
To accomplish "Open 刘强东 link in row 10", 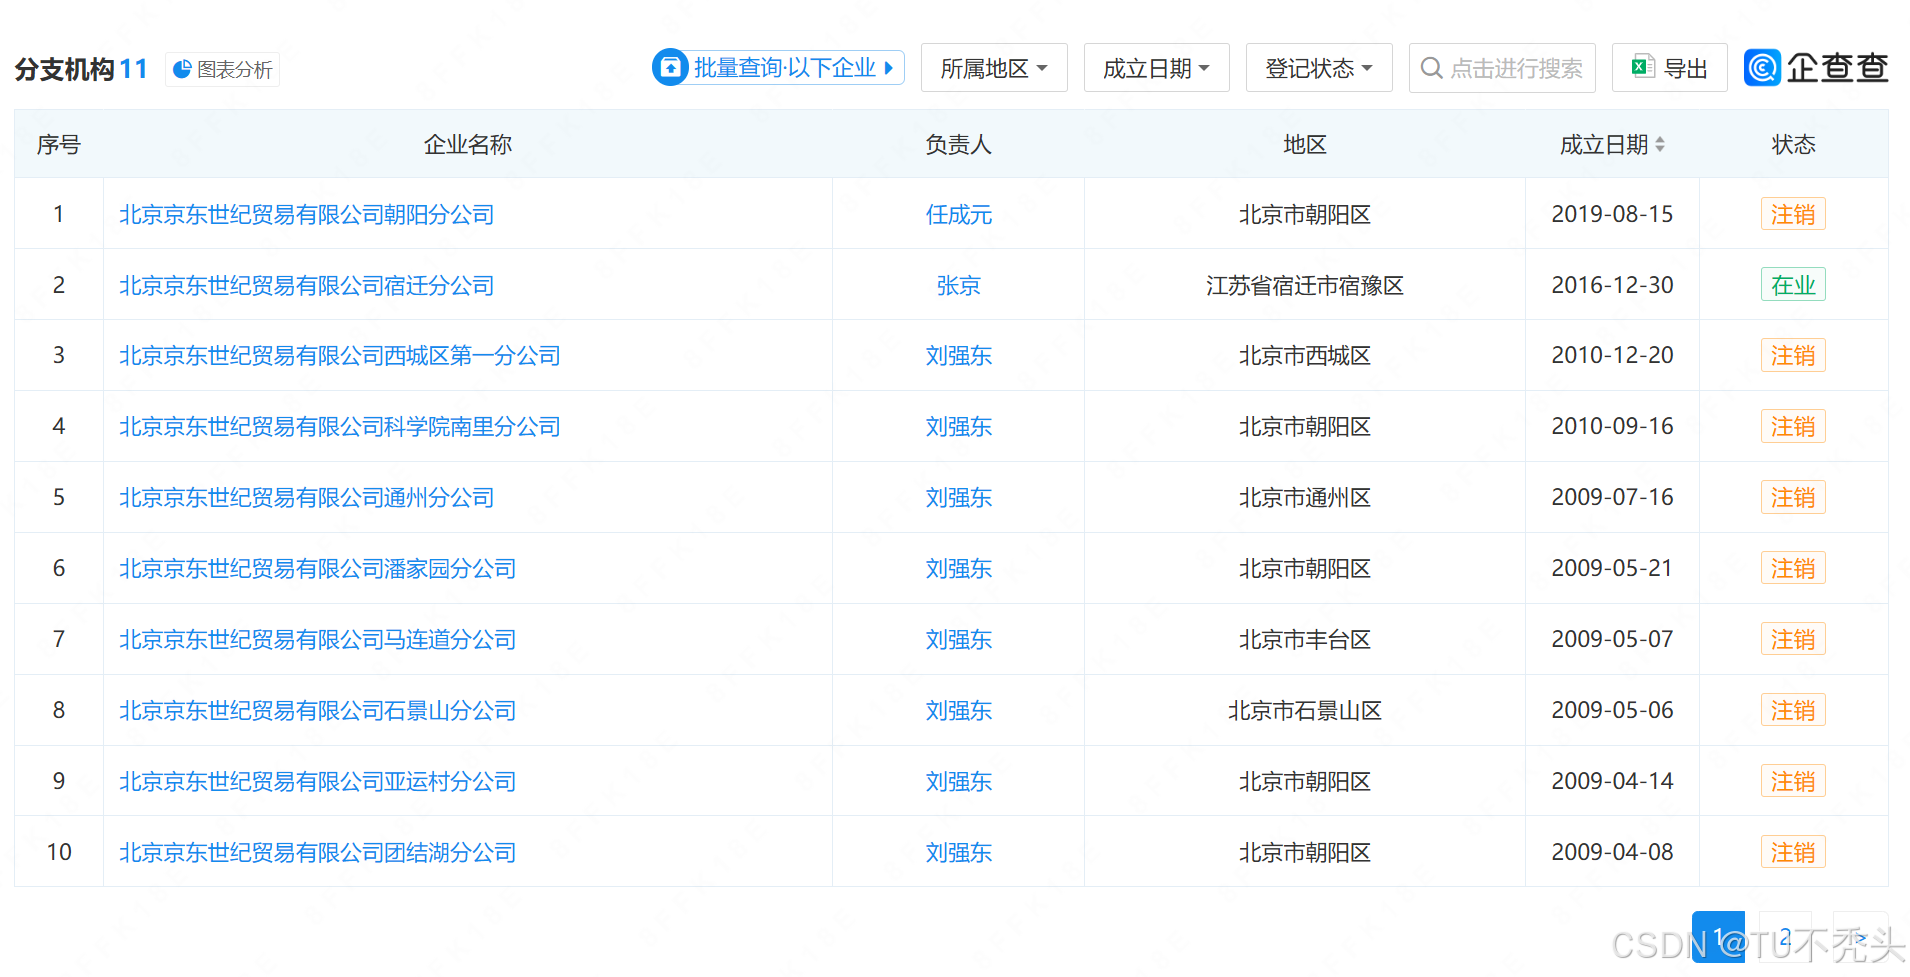I will (958, 852).
